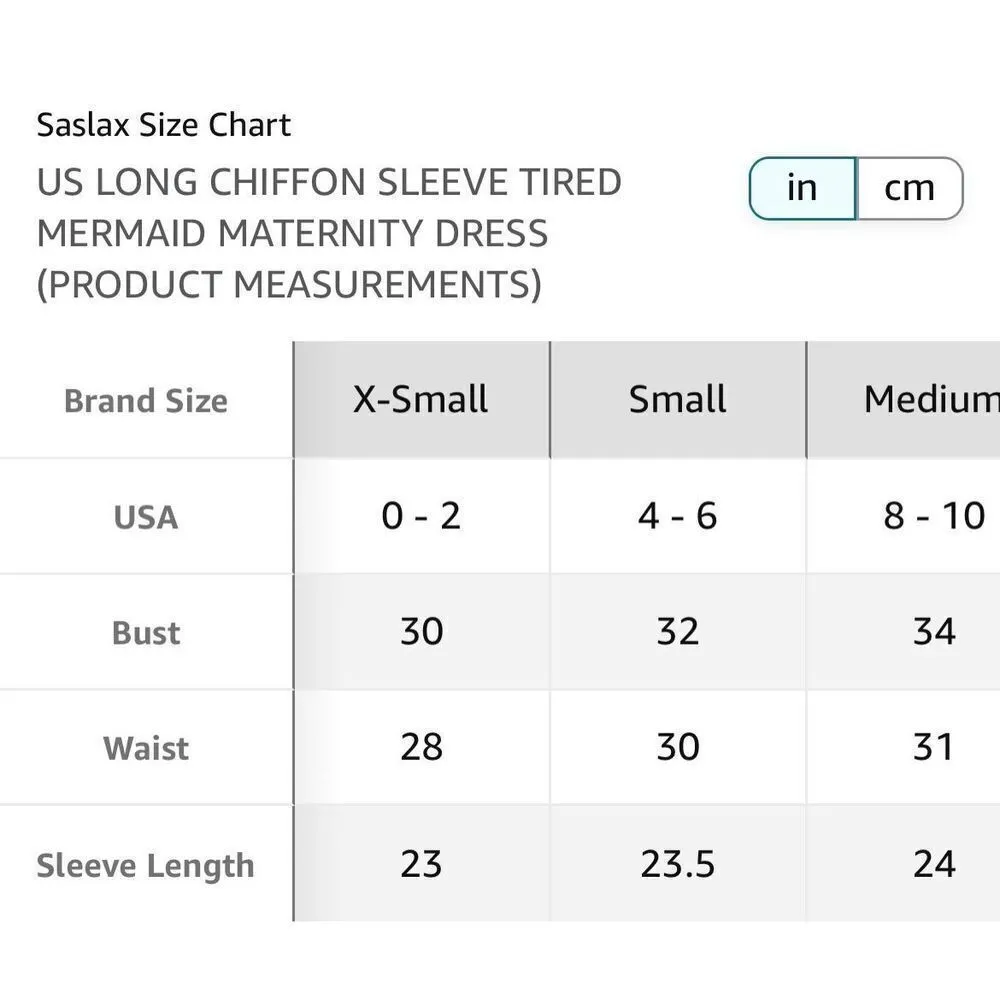The image size is (1000, 1000).
Task: Select the 4 - 6 USA size cell
Action: point(677,517)
